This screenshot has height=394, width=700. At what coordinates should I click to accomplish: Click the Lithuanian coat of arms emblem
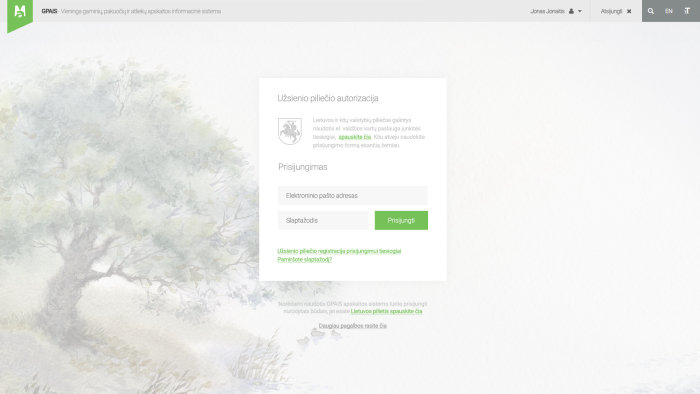290,131
